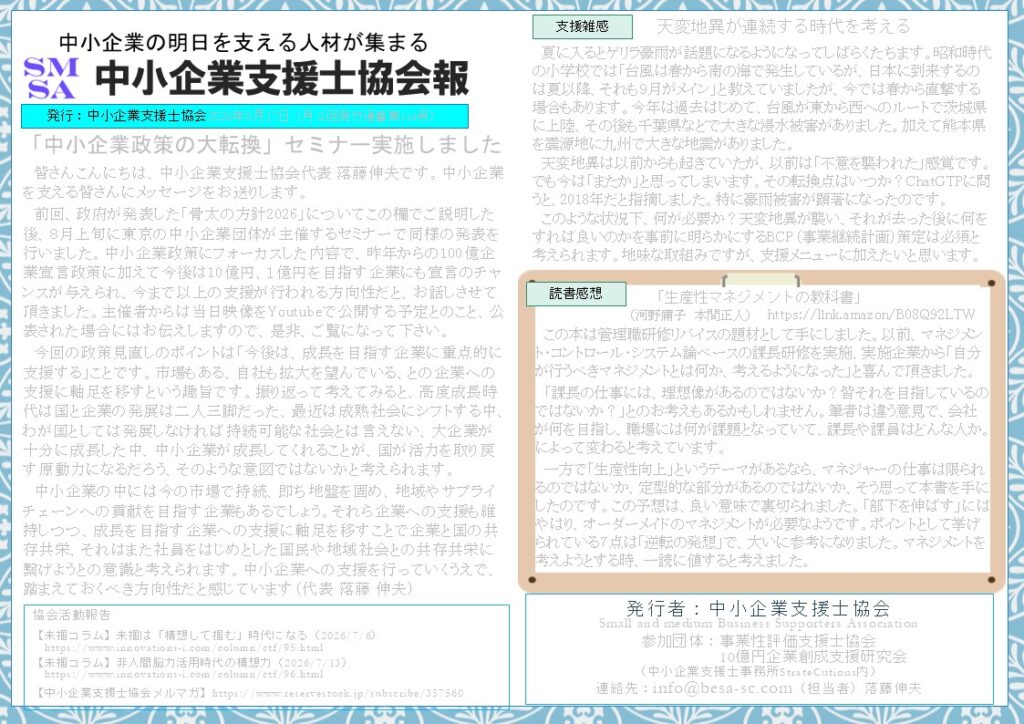Image resolution: width=1024 pixels, height=724 pixels.
Task: Click the paragraph starting このような状況下
Action: [x=761, y=237]
